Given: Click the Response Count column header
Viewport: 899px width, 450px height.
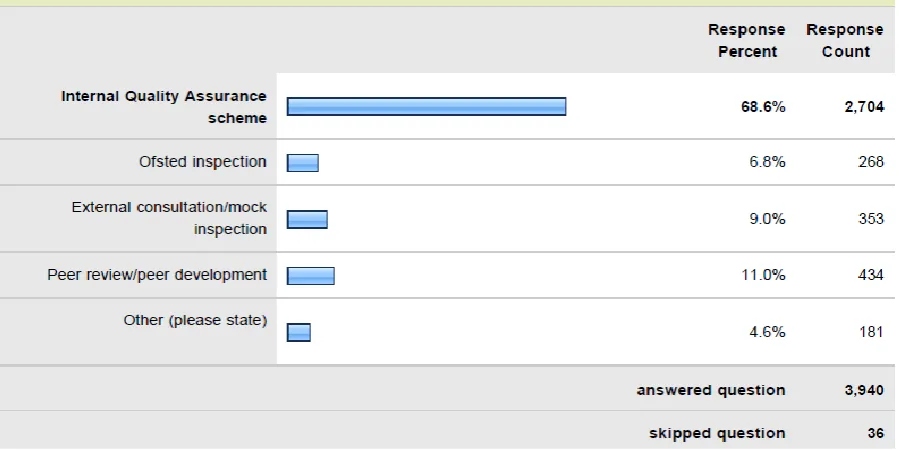Looking at the screenshot, I should (845, 40).
